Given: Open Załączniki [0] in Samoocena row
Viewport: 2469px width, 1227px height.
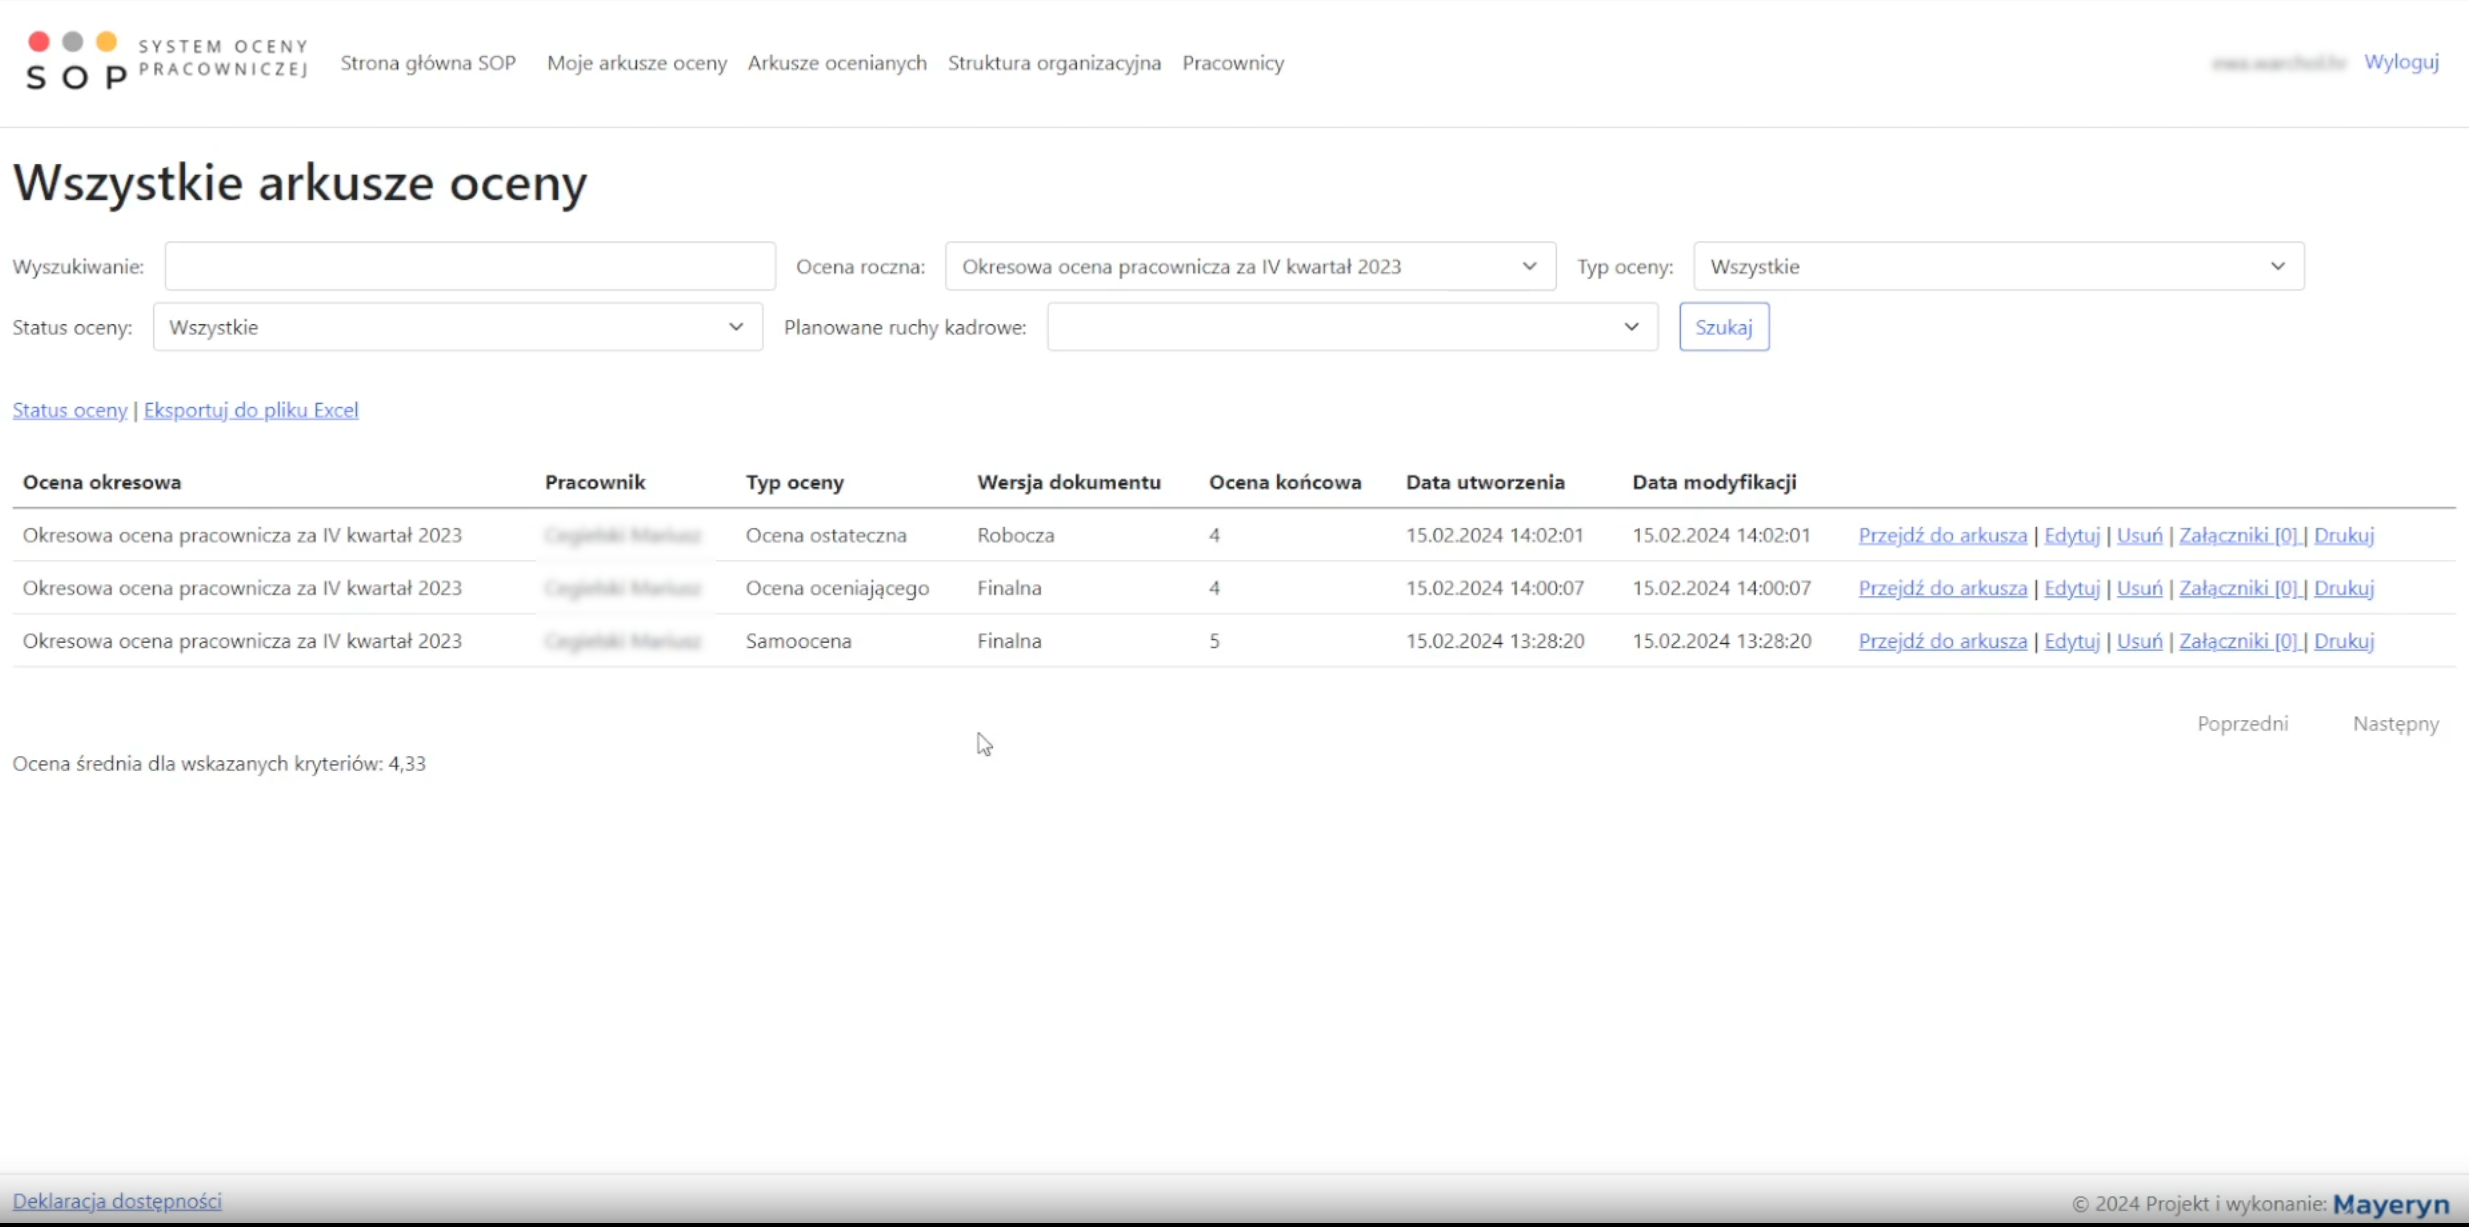Looking at the screenshot, I should point(2239,641).
